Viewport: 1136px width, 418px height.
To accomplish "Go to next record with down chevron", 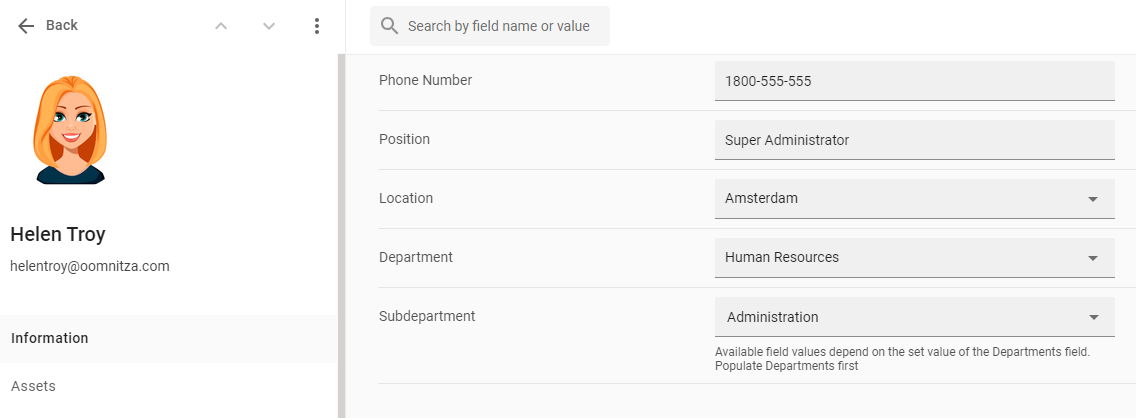I will (269, 26).
